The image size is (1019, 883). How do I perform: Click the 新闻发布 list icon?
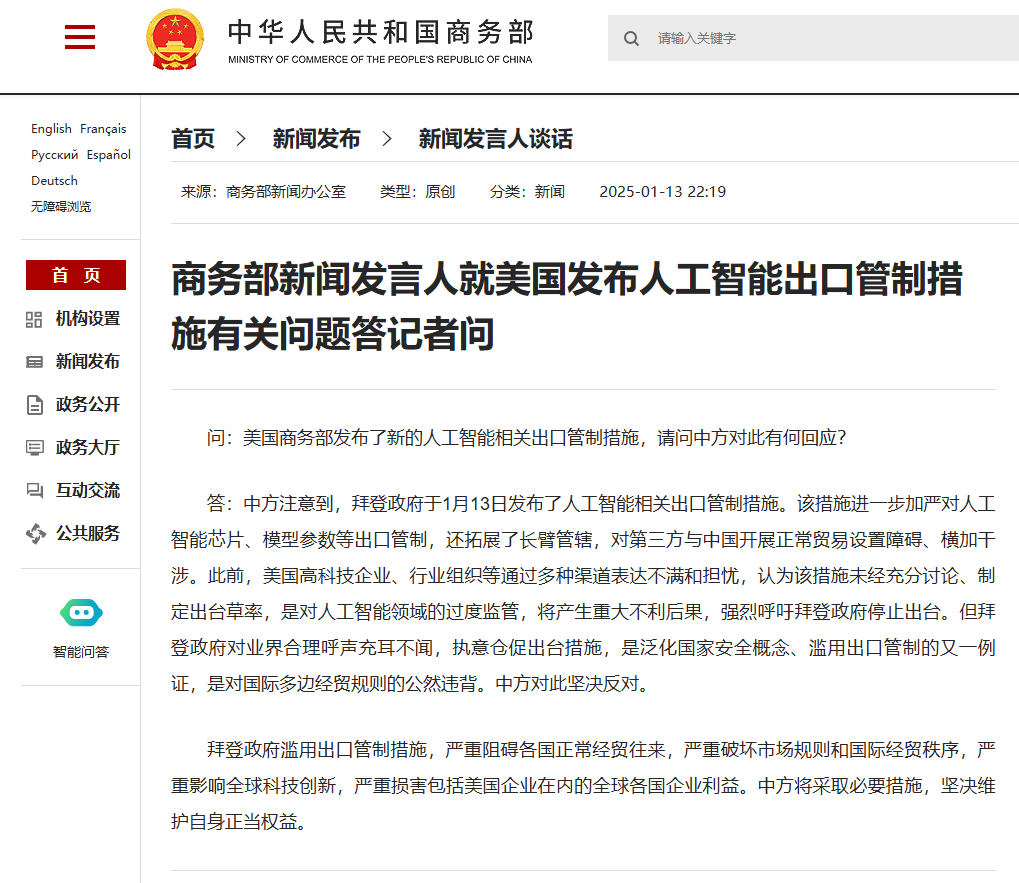coord(34,362)
